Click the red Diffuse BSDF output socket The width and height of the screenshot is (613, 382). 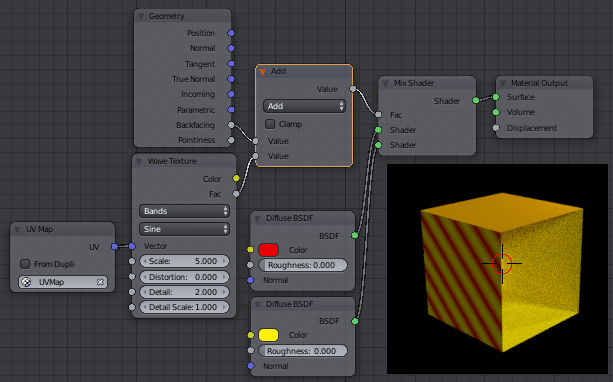pyautogui.click(x=355, y=235)
